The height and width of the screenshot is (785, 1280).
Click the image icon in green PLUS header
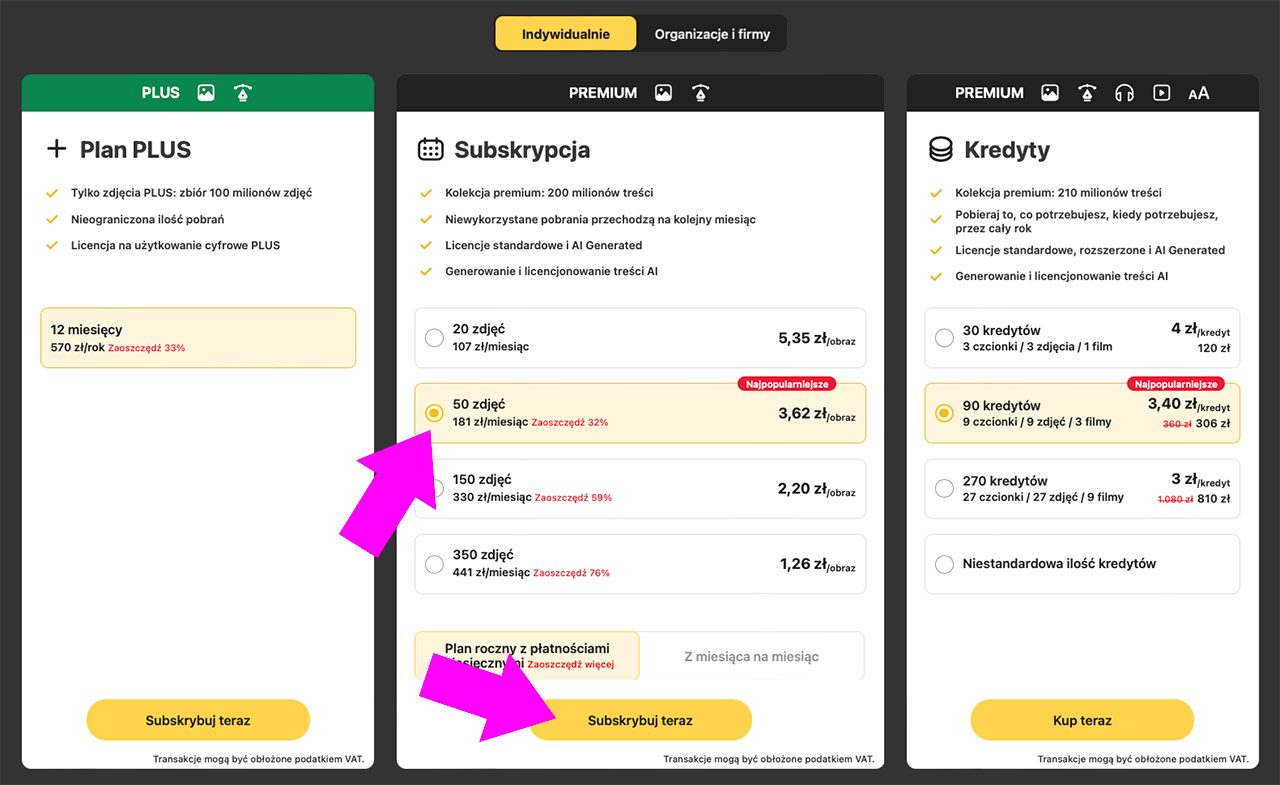tap(206, 93)
